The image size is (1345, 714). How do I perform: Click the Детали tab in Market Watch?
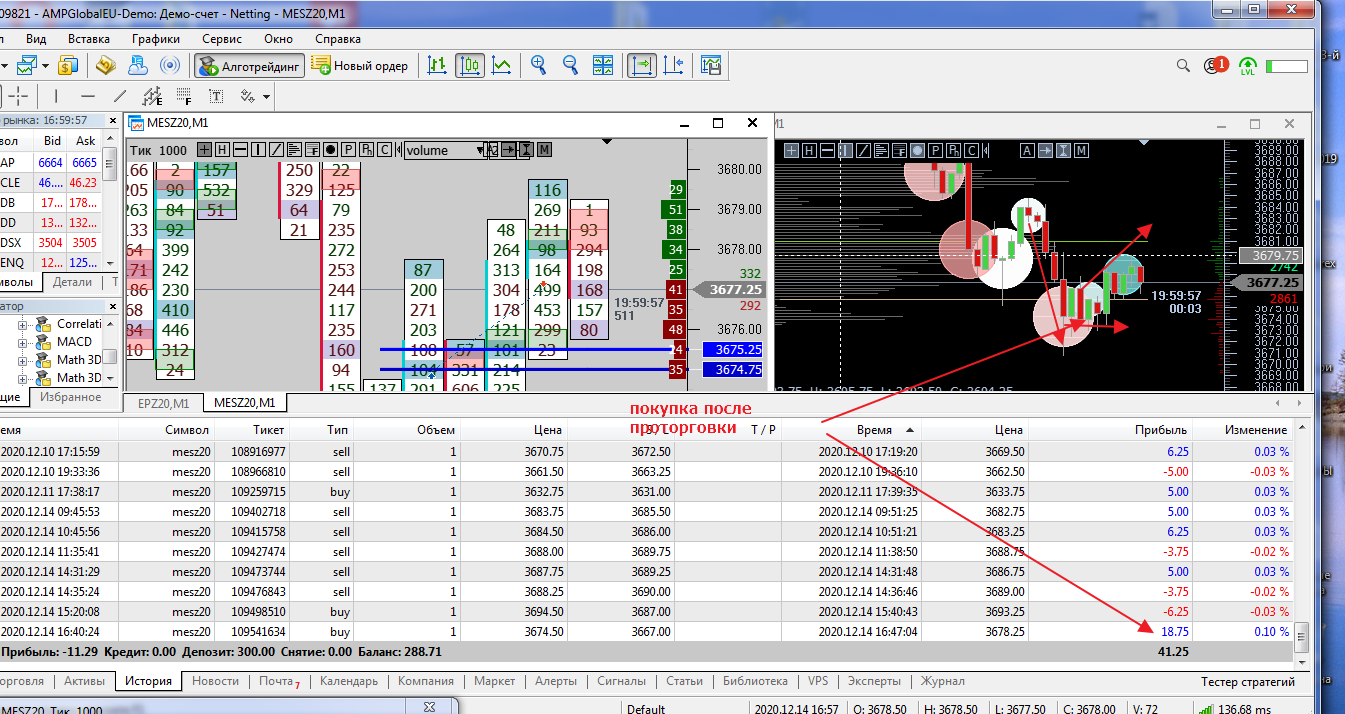[x=72, y=282]
